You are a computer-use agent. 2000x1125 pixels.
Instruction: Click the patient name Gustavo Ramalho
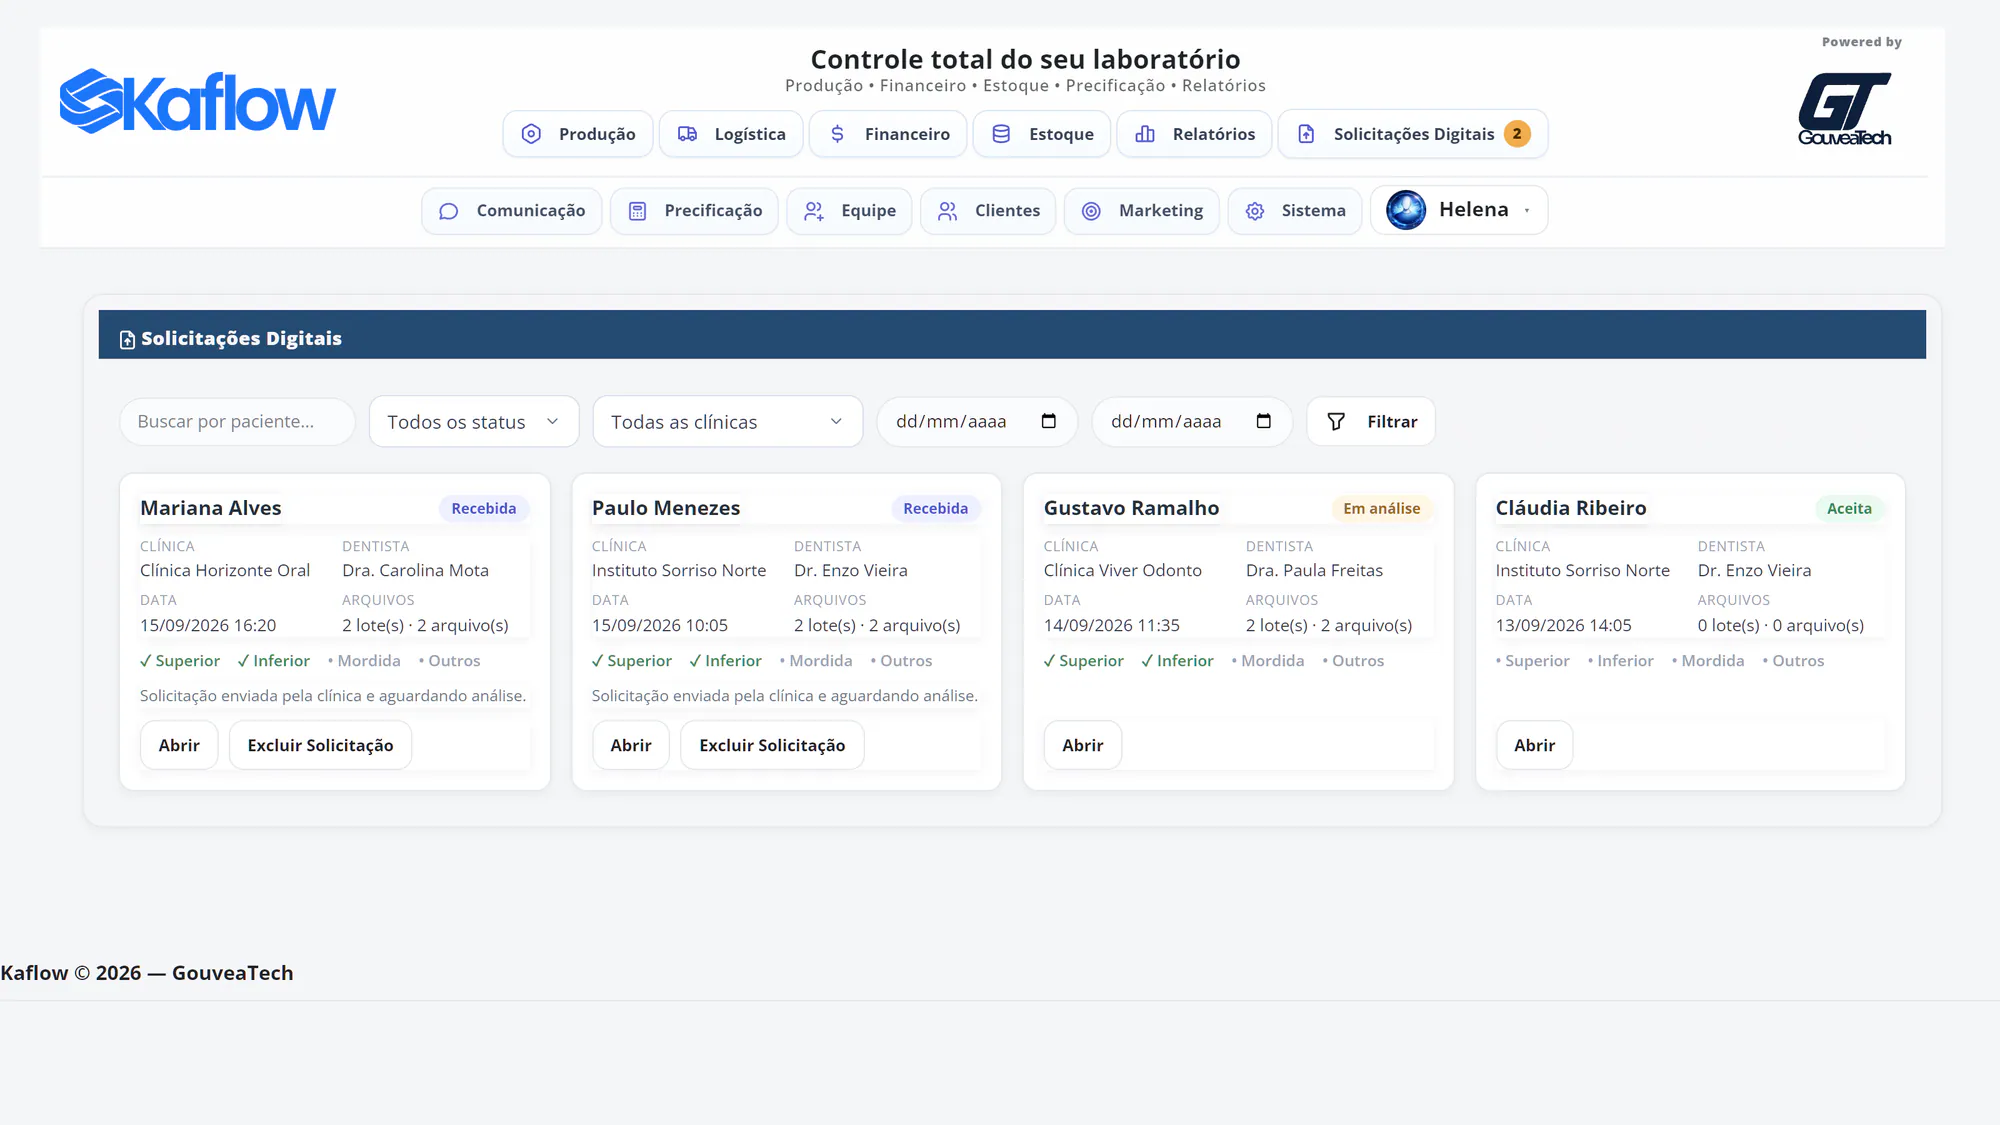[x=1131, y=508]
